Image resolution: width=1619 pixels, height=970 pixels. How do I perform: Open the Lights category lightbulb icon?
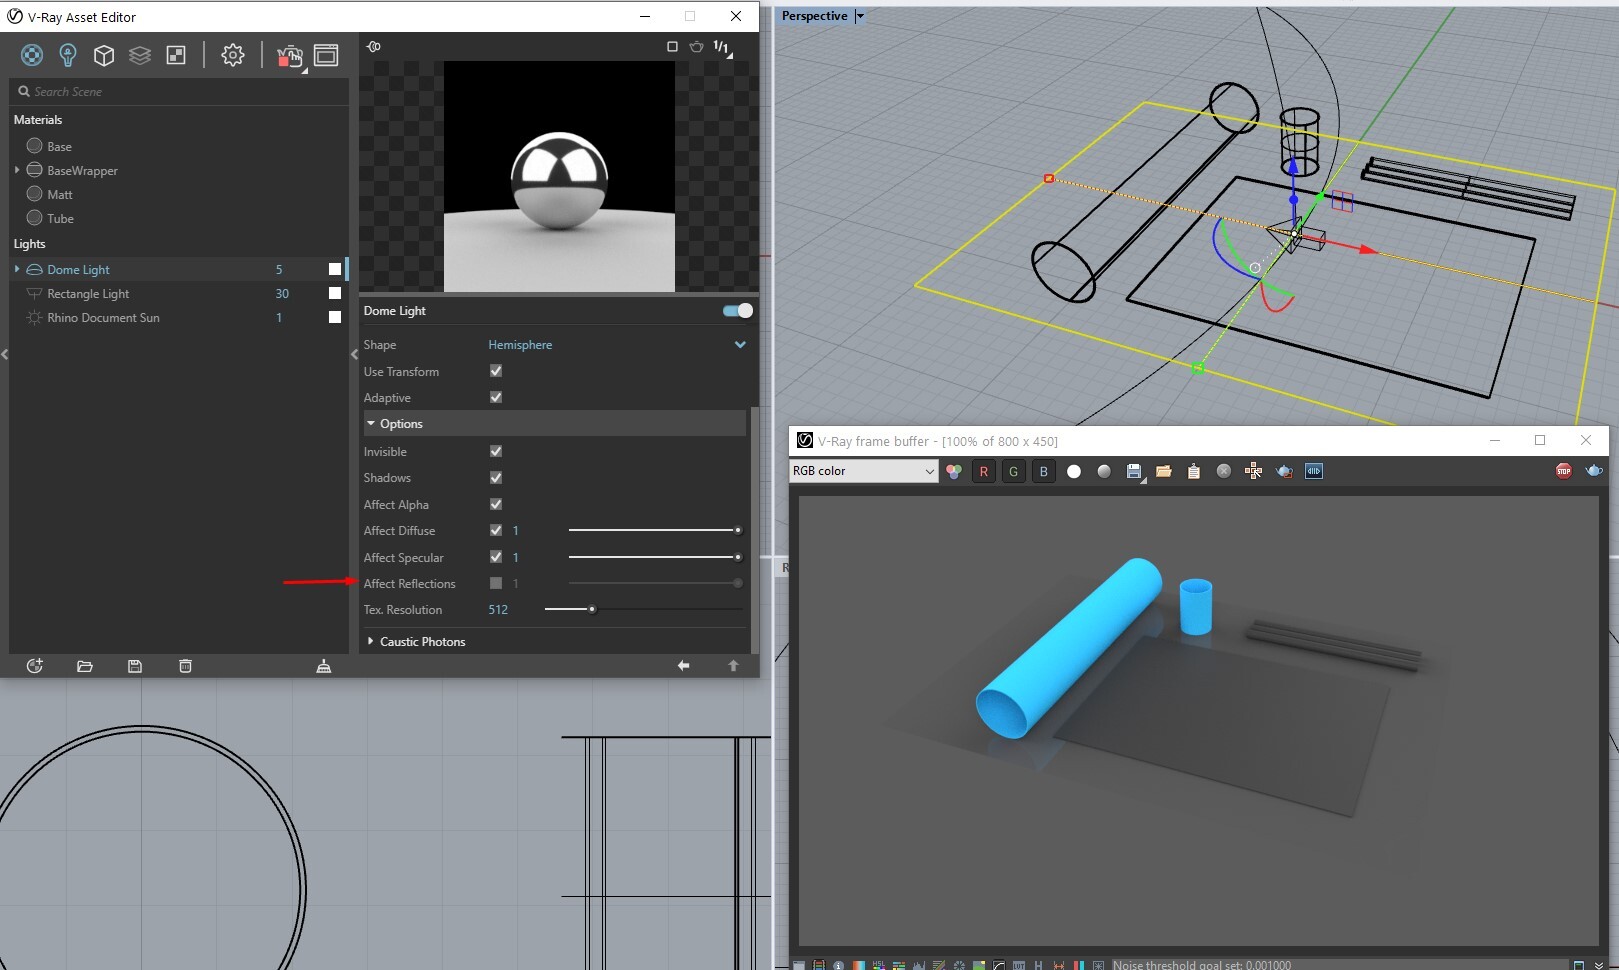tap(68, 55)
